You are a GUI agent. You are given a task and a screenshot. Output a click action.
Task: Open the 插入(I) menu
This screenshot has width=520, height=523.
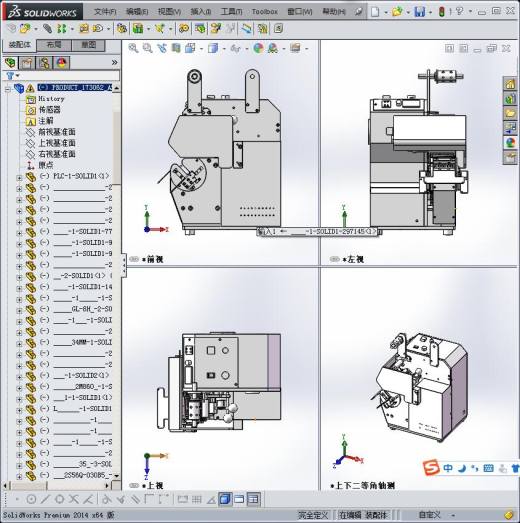201,12
